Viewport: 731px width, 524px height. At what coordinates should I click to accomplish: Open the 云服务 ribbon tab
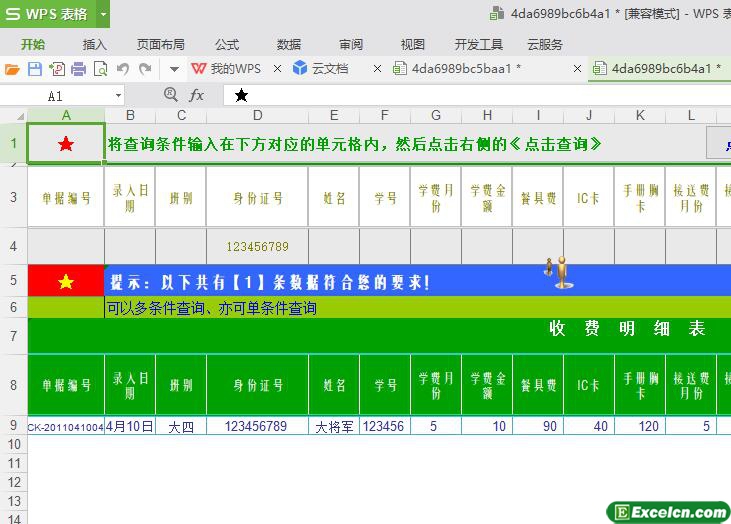click(x=545, y=44)
